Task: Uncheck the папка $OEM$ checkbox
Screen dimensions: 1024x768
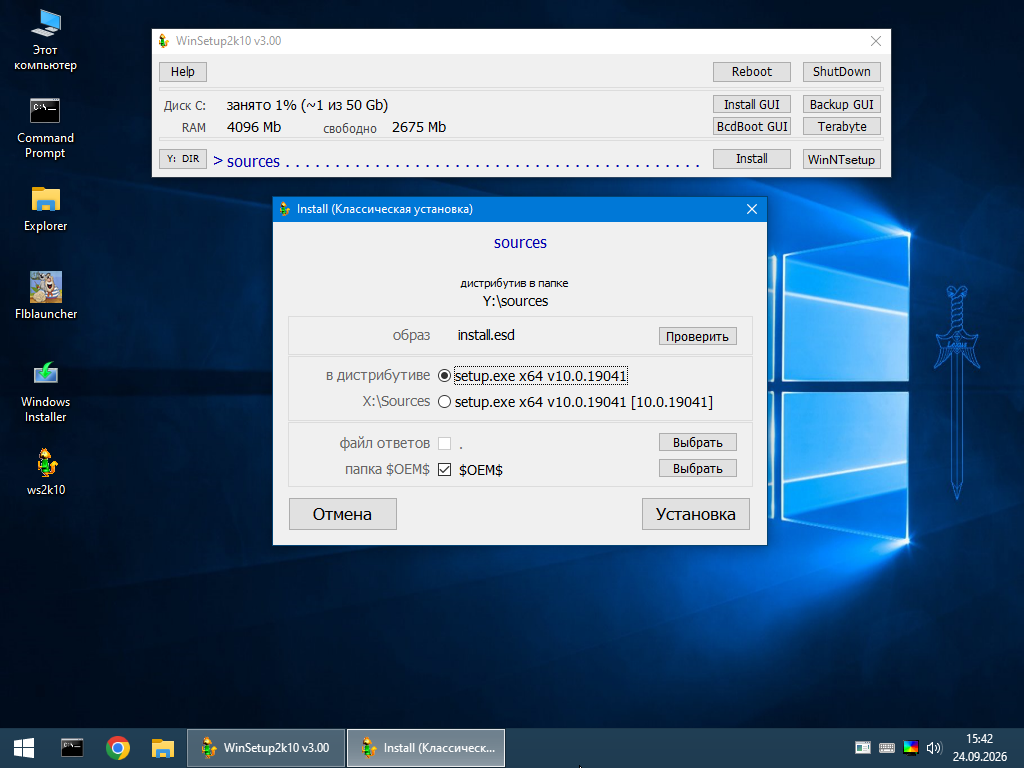Action: click(x=444, y=470)
